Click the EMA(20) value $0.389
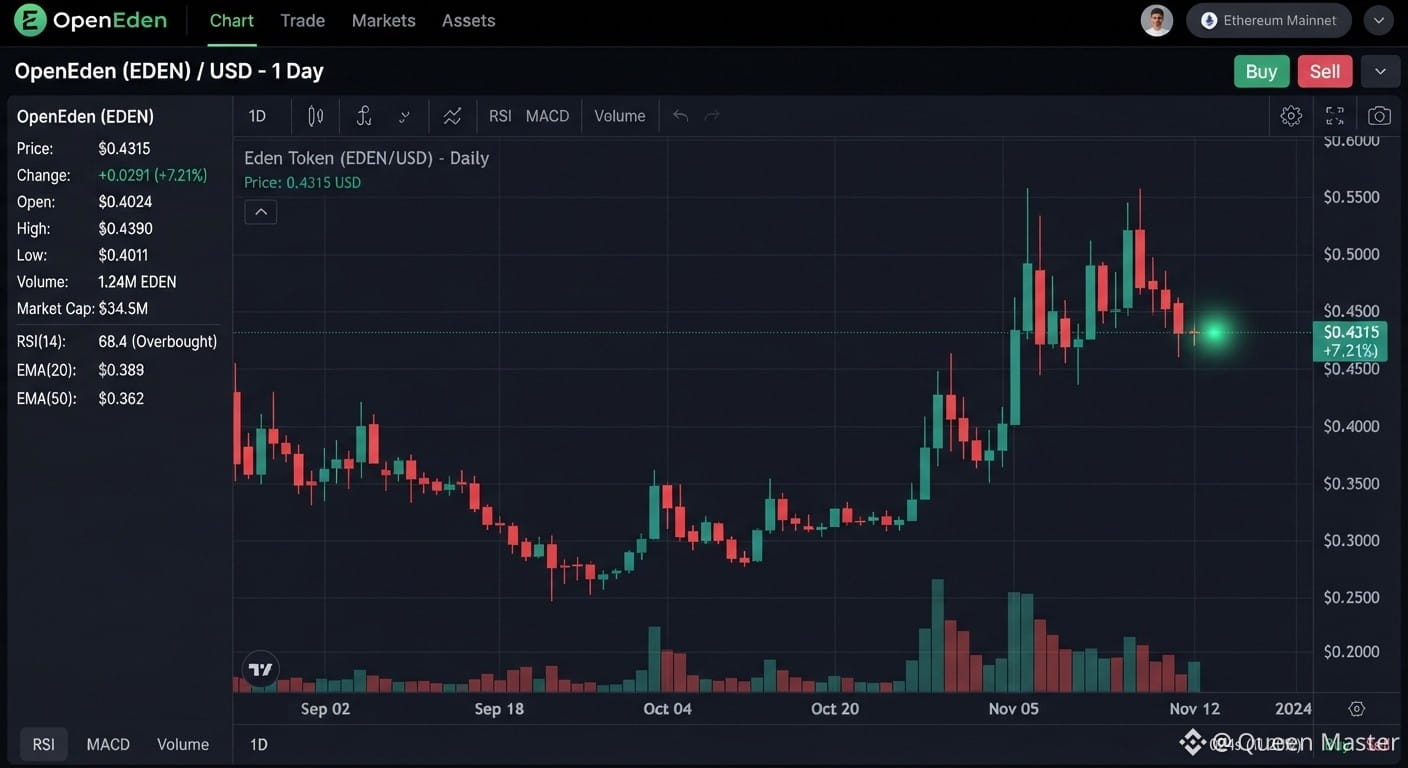The width and height of the screenshot is (1408, 768). [x=121, y=370]
